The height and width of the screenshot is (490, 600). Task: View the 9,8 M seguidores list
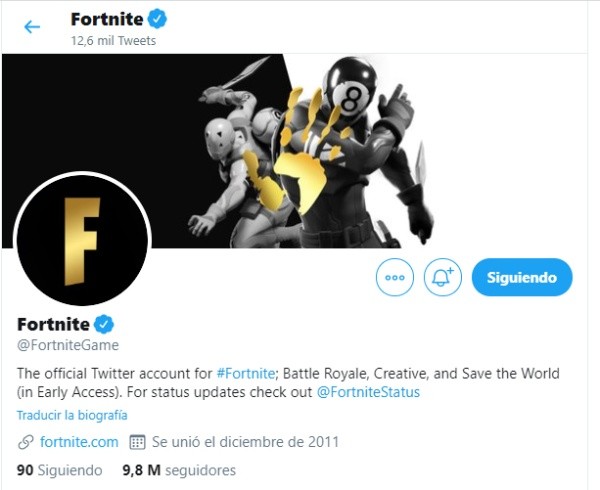tap(178, 469)
